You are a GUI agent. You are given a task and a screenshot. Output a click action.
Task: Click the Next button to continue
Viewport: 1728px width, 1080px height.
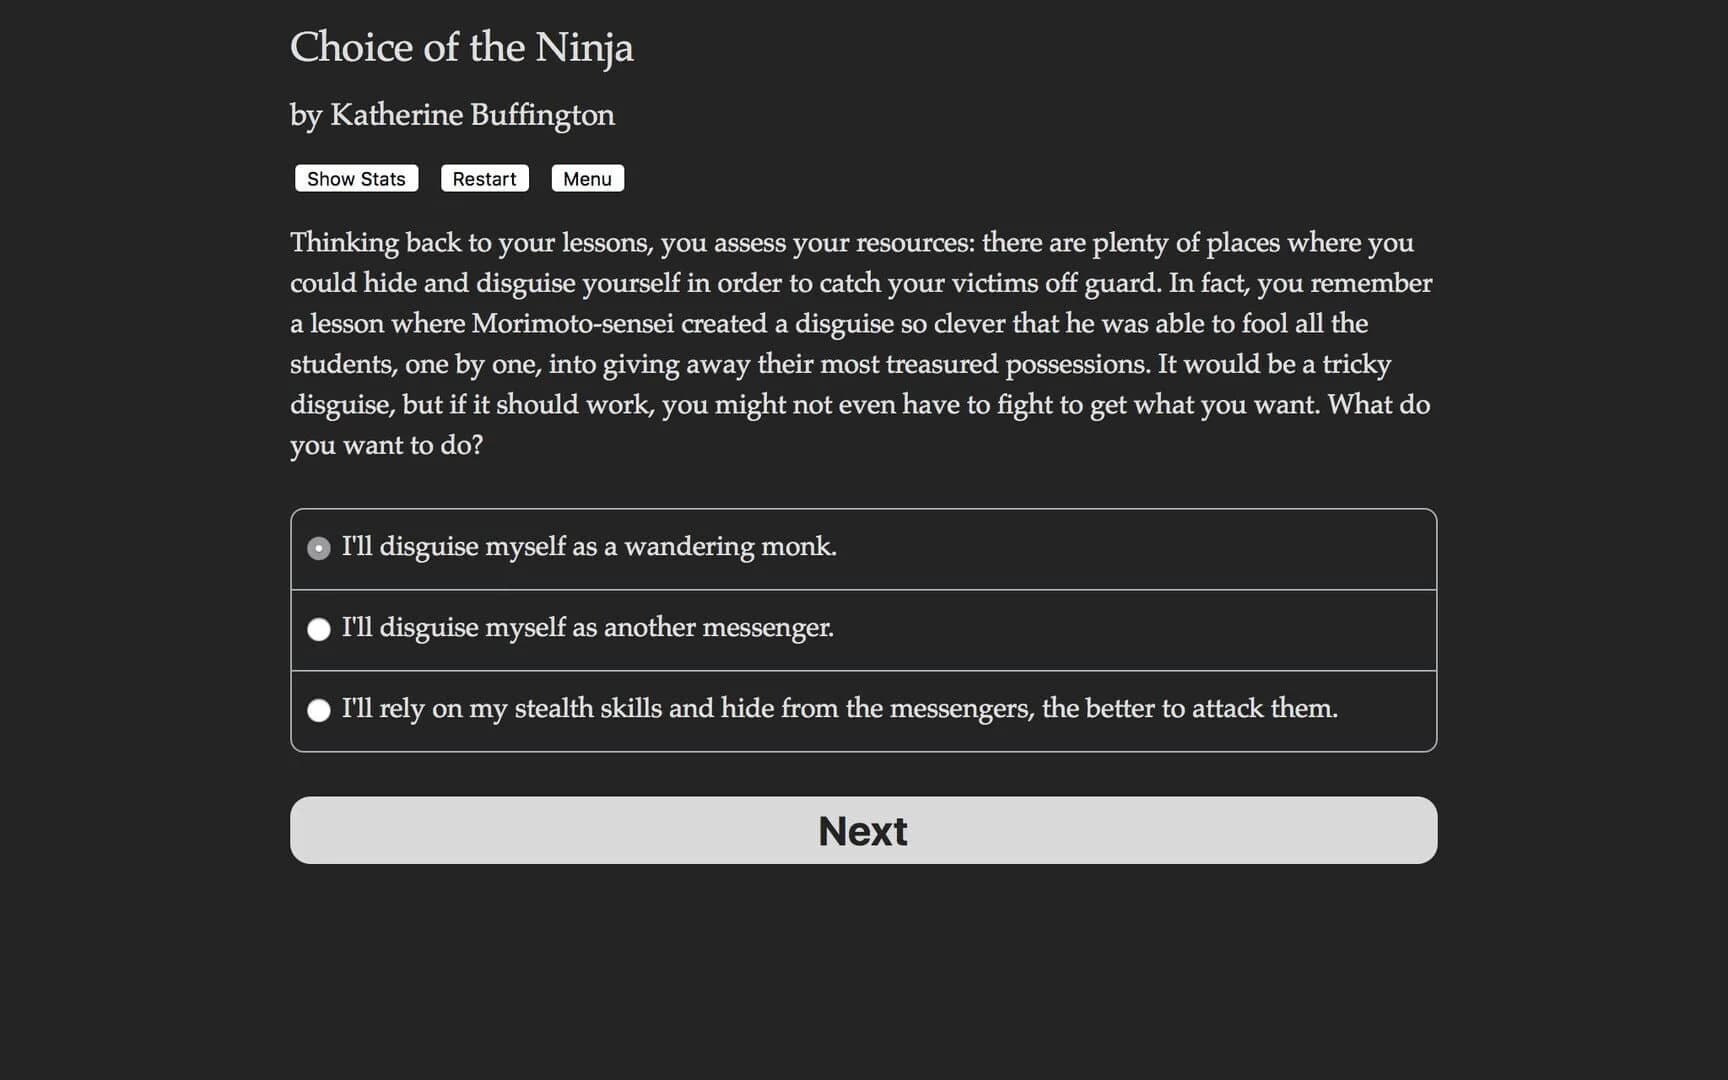pos(862,830)
